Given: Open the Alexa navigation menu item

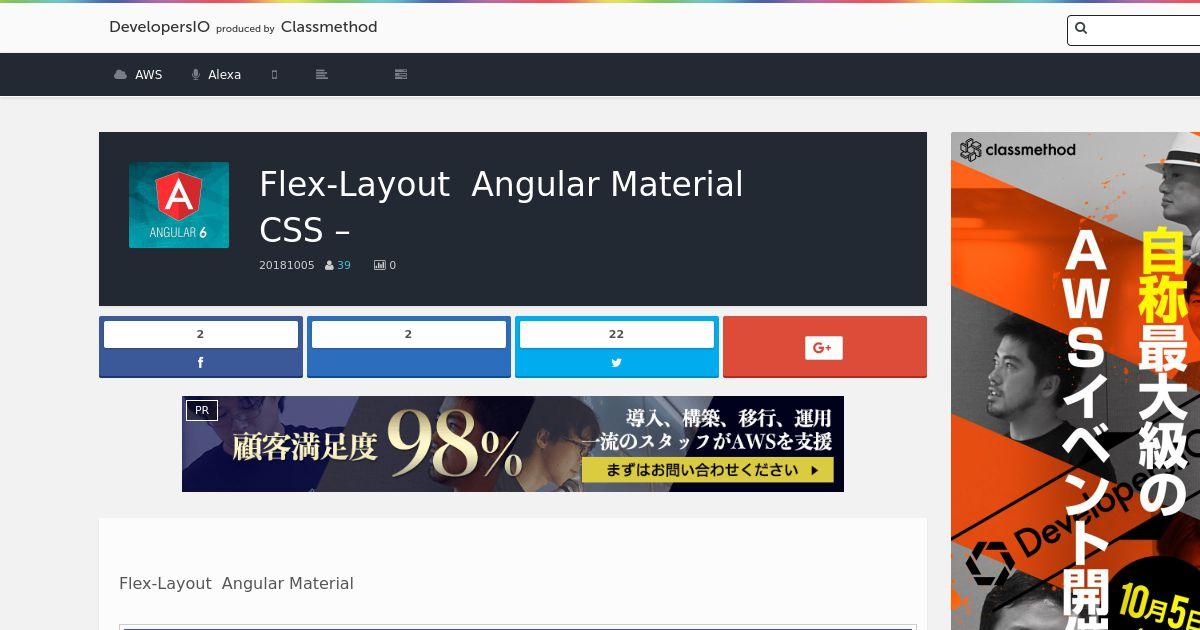Looking at the screenshot, I should point(216,74).
